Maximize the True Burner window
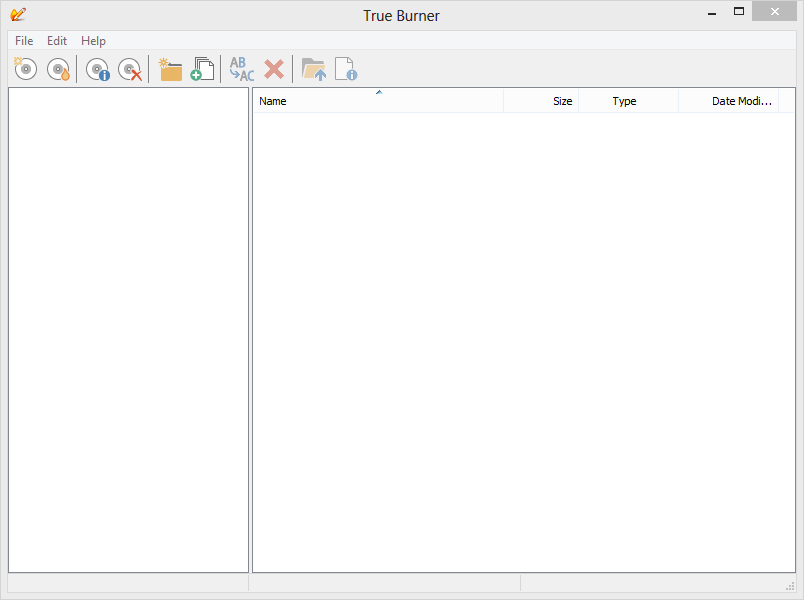The height and width of the screenshot is (600, 804). pos(738,11)
